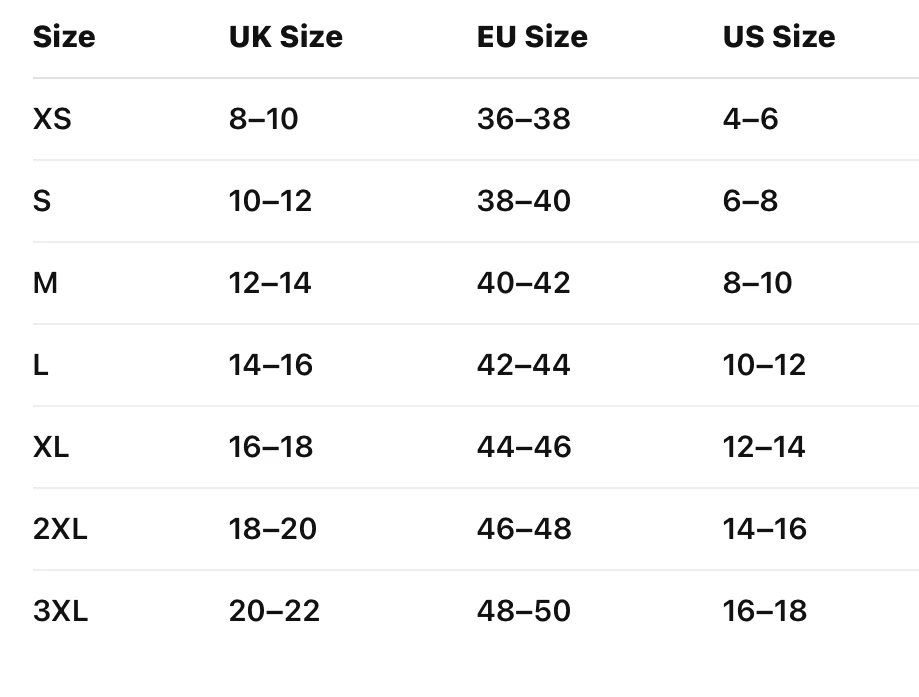Click UK size 20–22 cell
Image resolution: width=919 pixels, height=697 pixels.
(x=274, y=611)
